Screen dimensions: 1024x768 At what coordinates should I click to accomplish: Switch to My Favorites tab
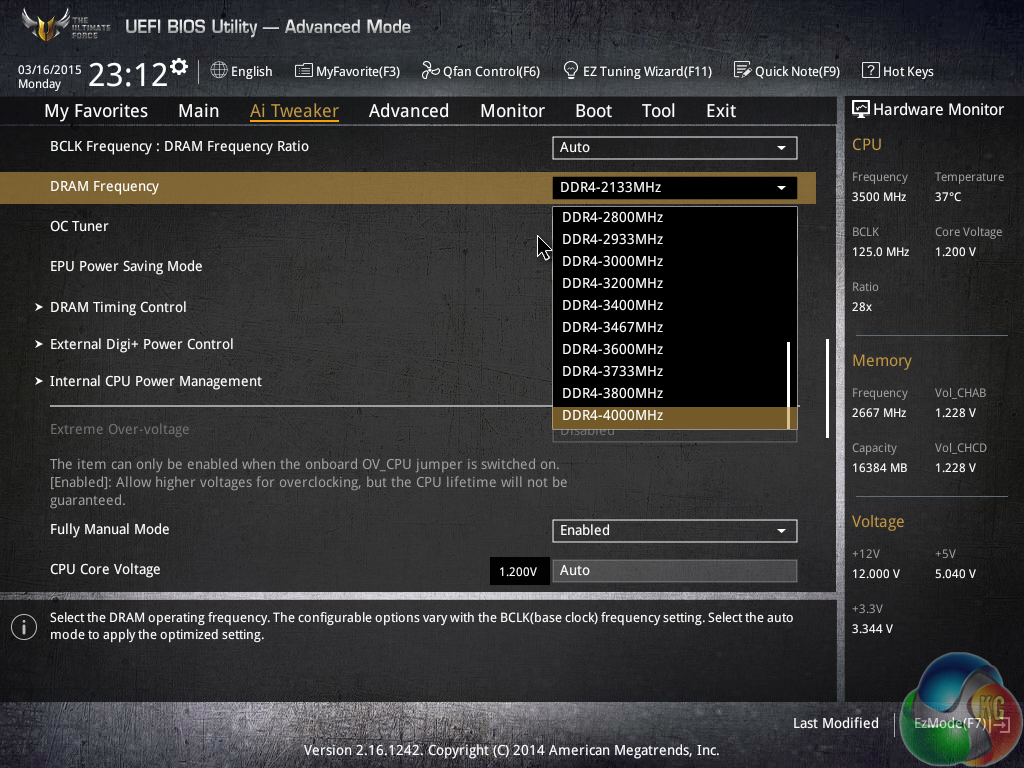96,110
